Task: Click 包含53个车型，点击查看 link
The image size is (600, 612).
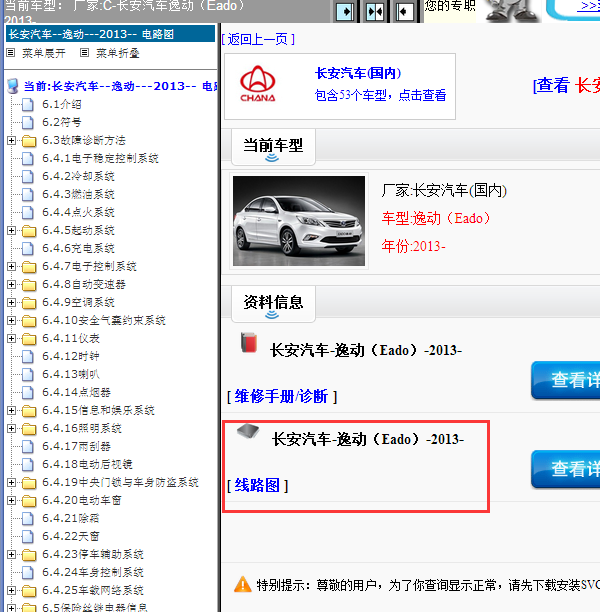Action: 380,95
